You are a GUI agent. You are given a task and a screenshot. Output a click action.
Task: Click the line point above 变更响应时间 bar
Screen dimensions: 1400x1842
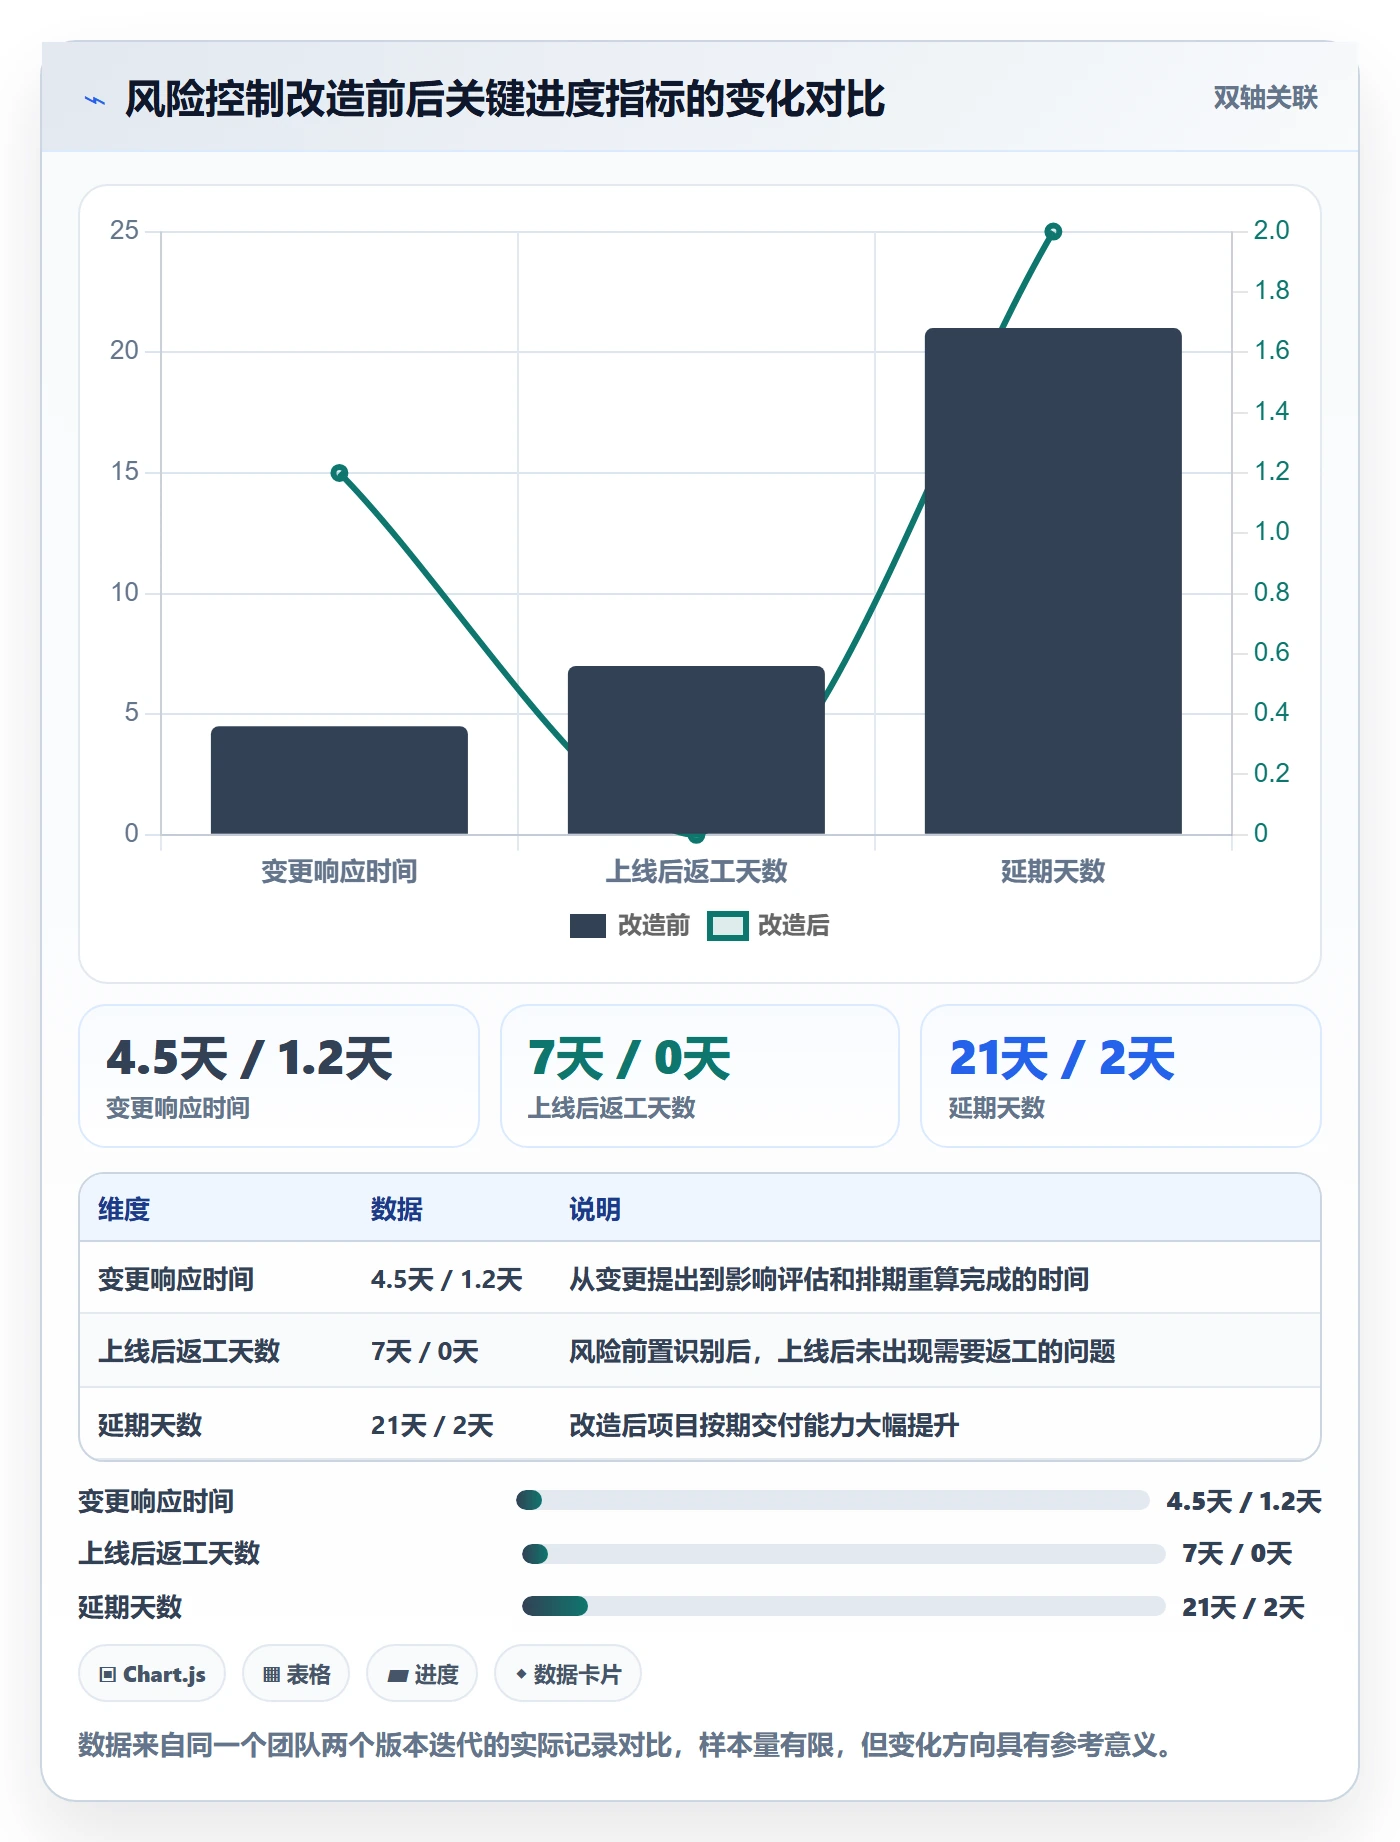coord(339,473)
